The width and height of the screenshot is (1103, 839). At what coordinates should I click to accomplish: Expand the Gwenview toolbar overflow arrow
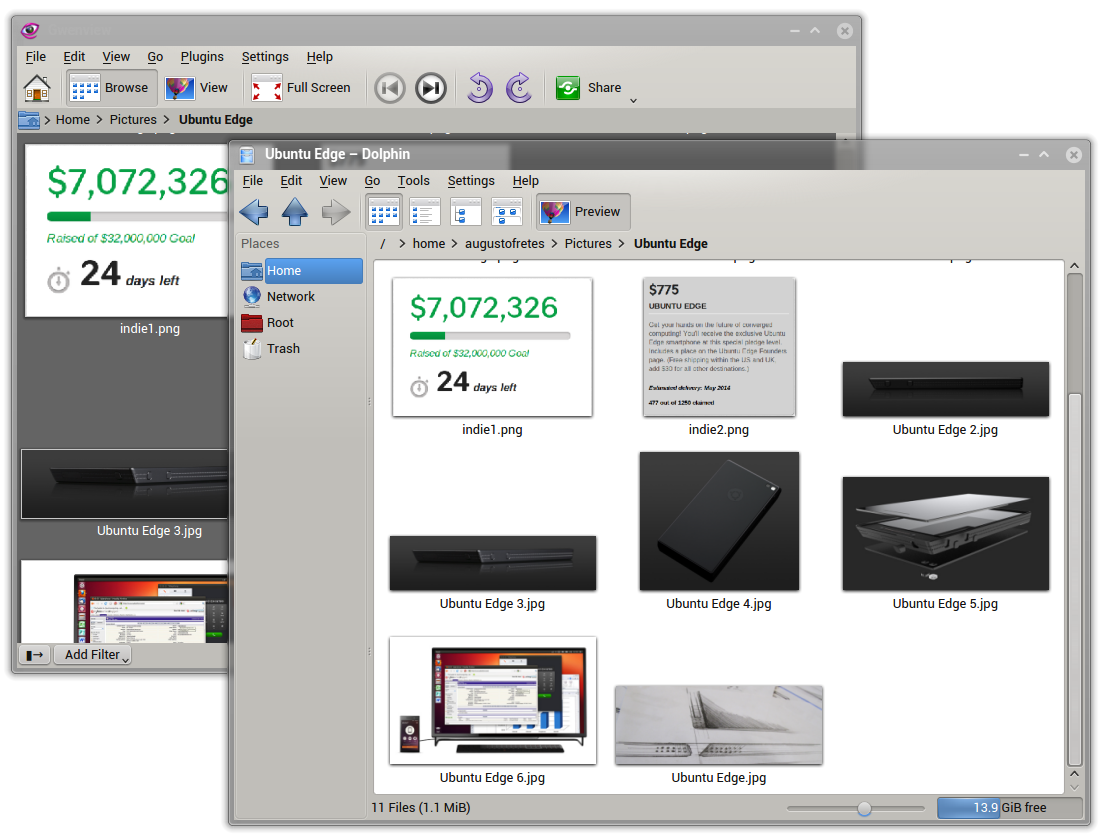point(633,101)
